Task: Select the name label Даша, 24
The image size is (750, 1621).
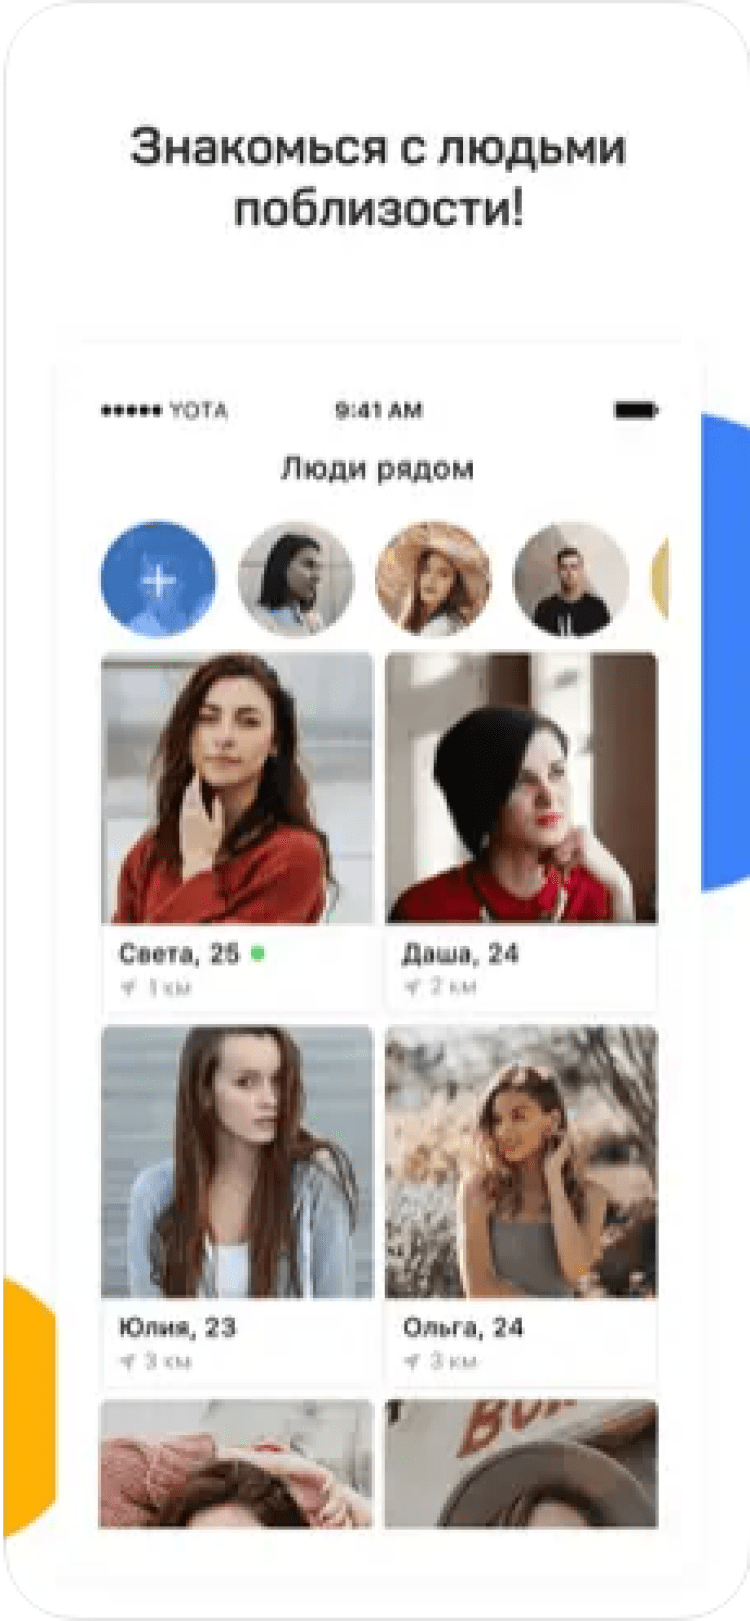Action: (460, 954)
